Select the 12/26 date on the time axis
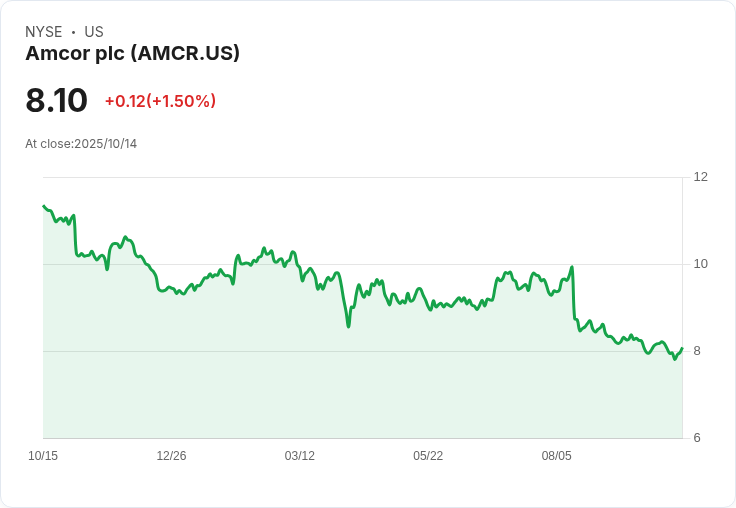Image resolution: width=736 pixels, height=508 pixels. click(x=171, y=456)
